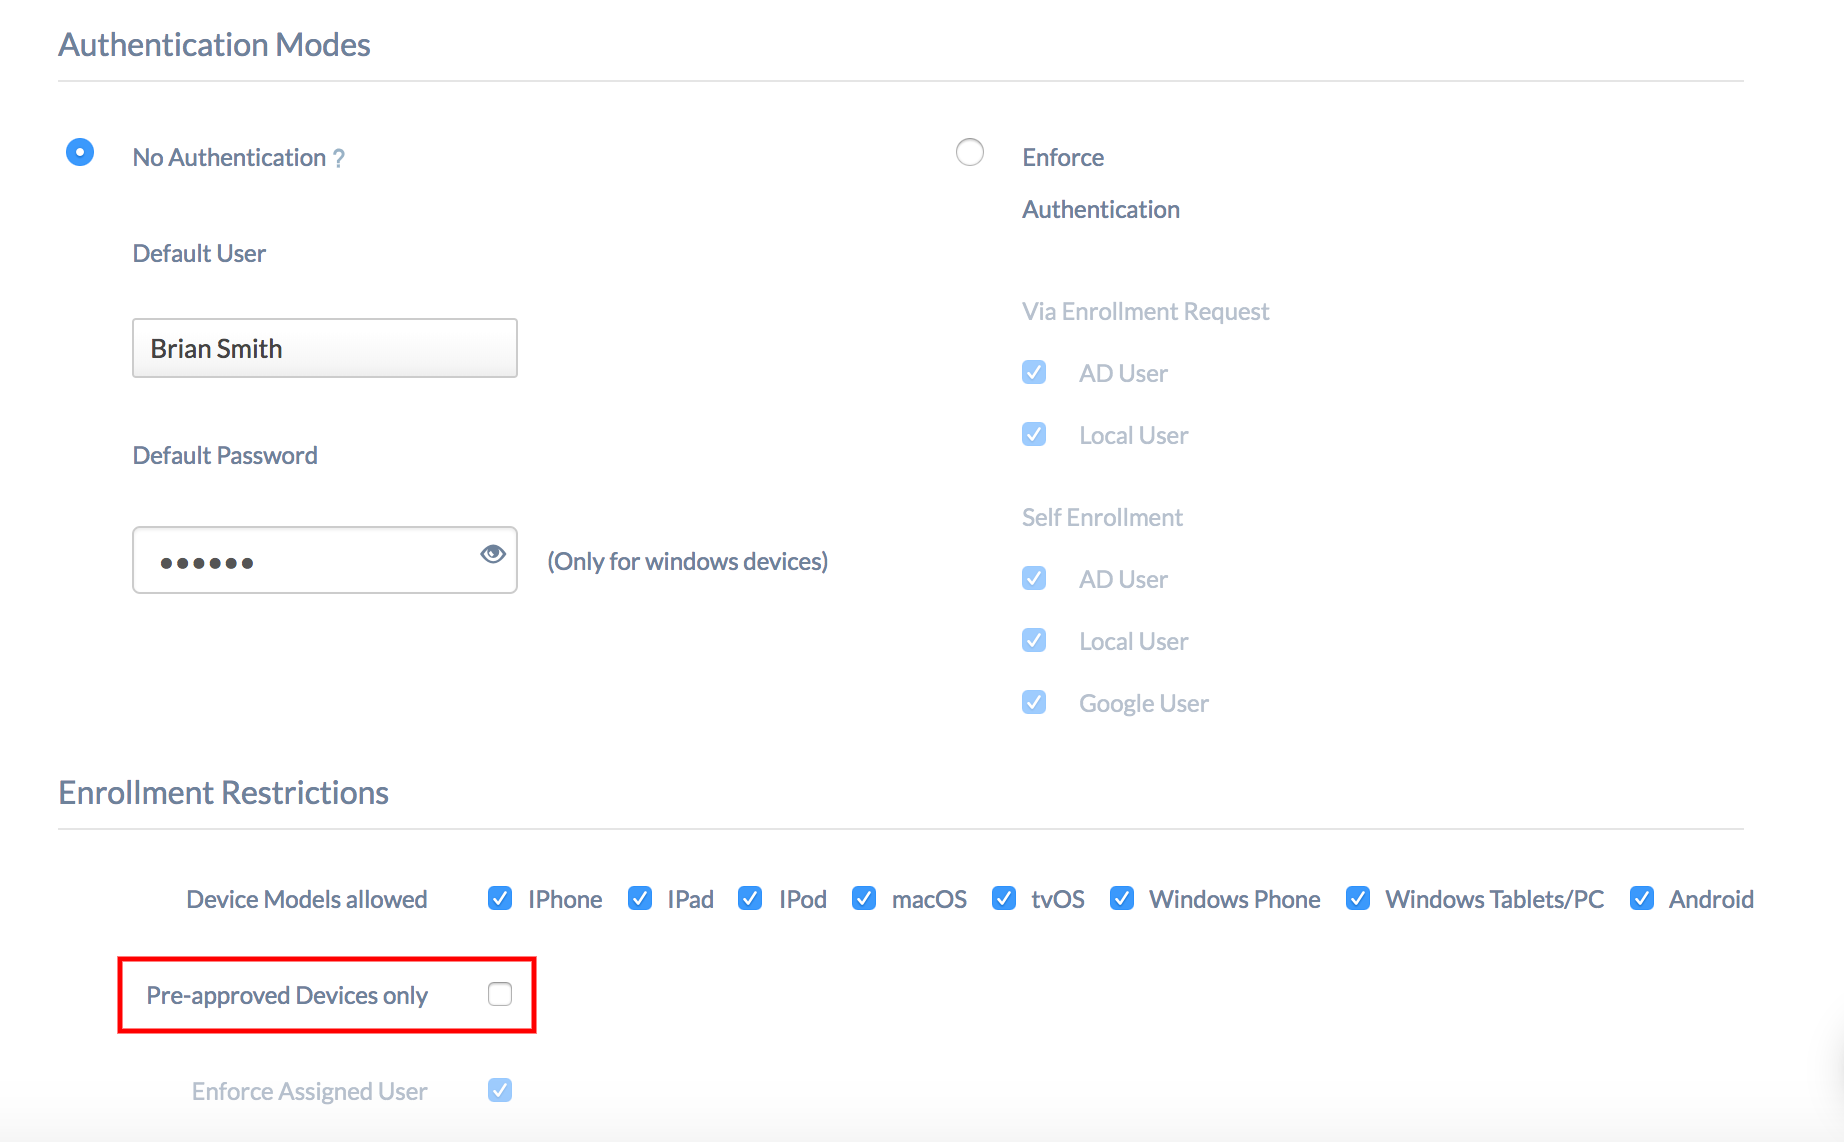Select the No Authentication radio button
Image resolution: width=1844 pixels, height=1142 pixels.
tap(80, 152)
